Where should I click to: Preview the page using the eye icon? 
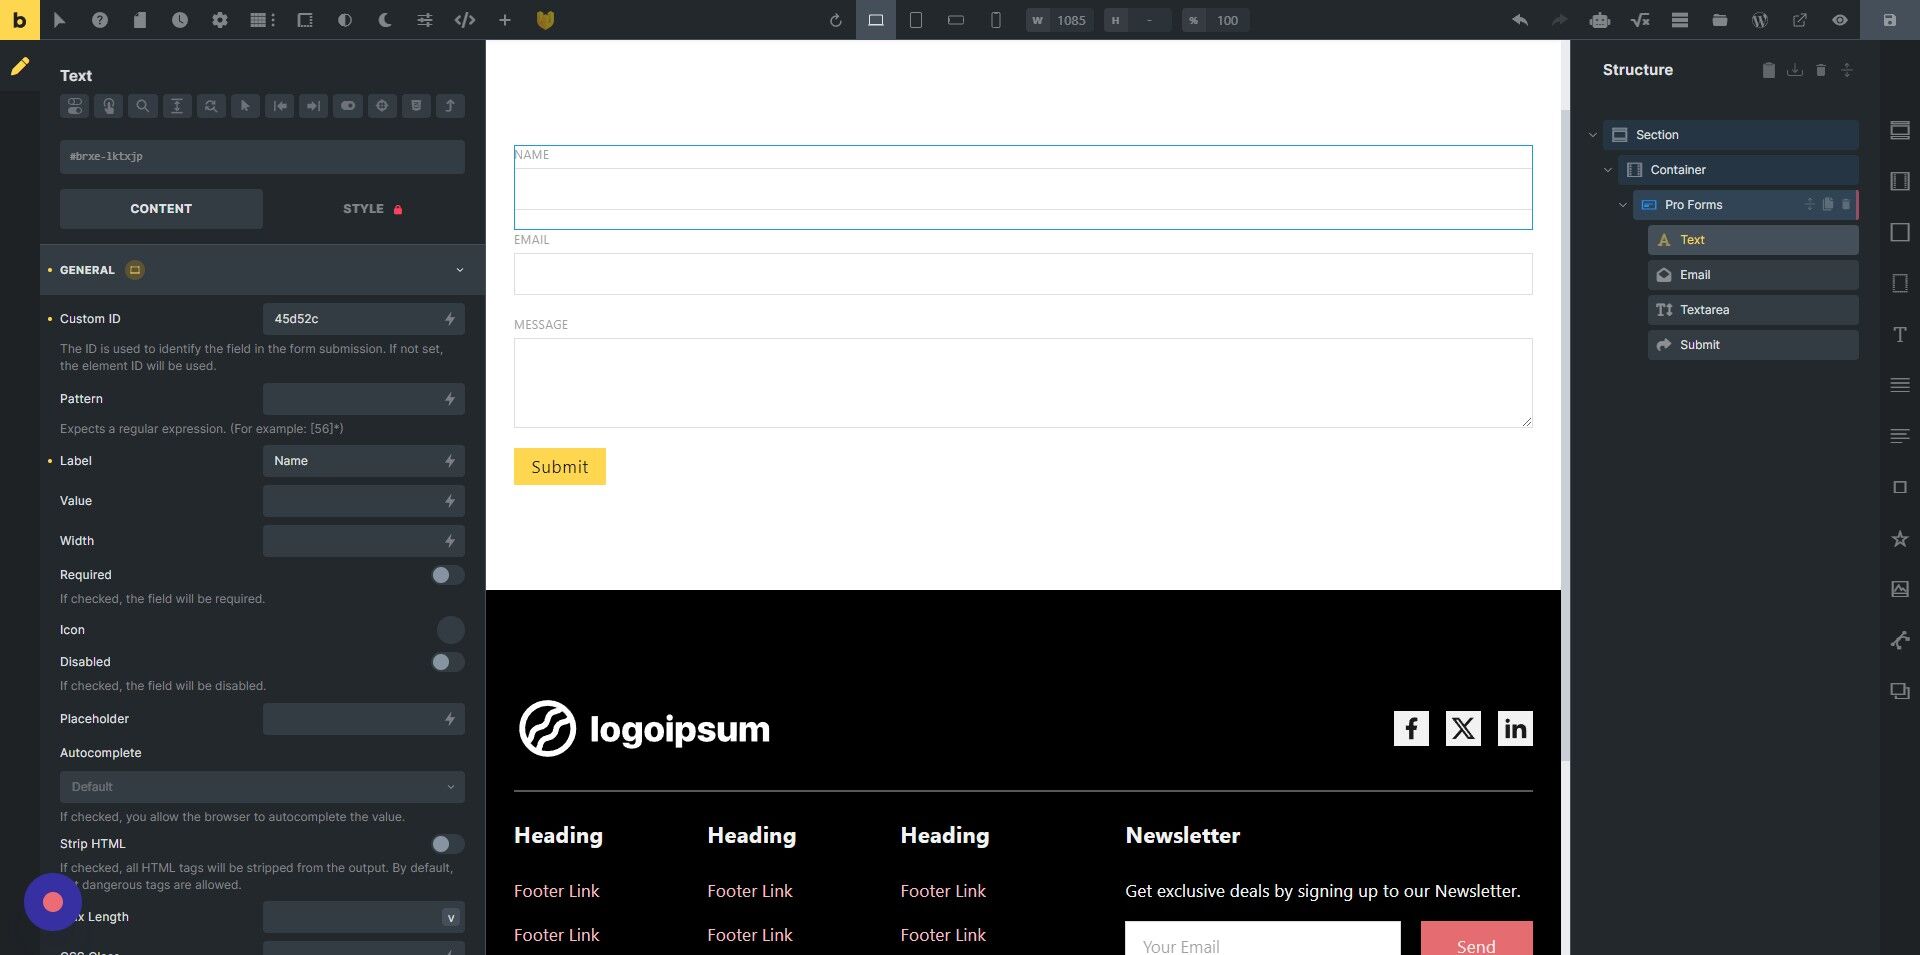coord(1839,20)
